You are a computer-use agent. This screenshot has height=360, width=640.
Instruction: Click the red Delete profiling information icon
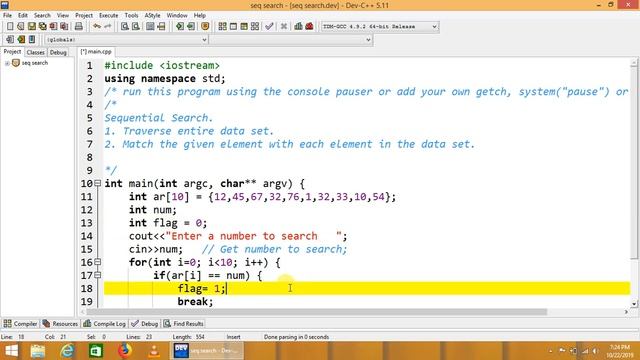pos(309,27)
